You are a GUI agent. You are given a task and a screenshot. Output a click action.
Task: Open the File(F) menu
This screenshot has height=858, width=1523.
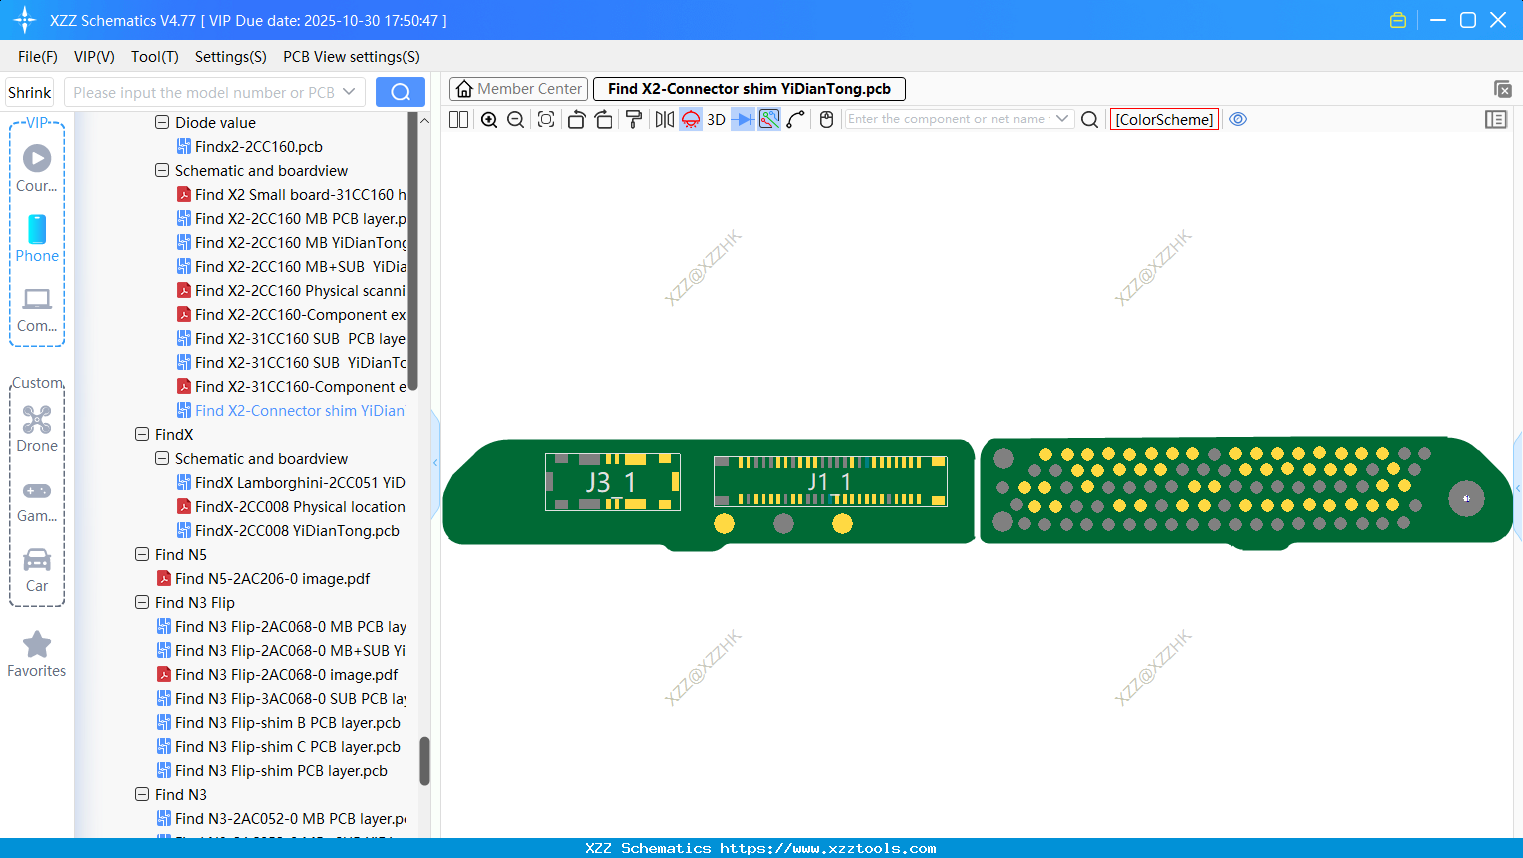[38, 57]
